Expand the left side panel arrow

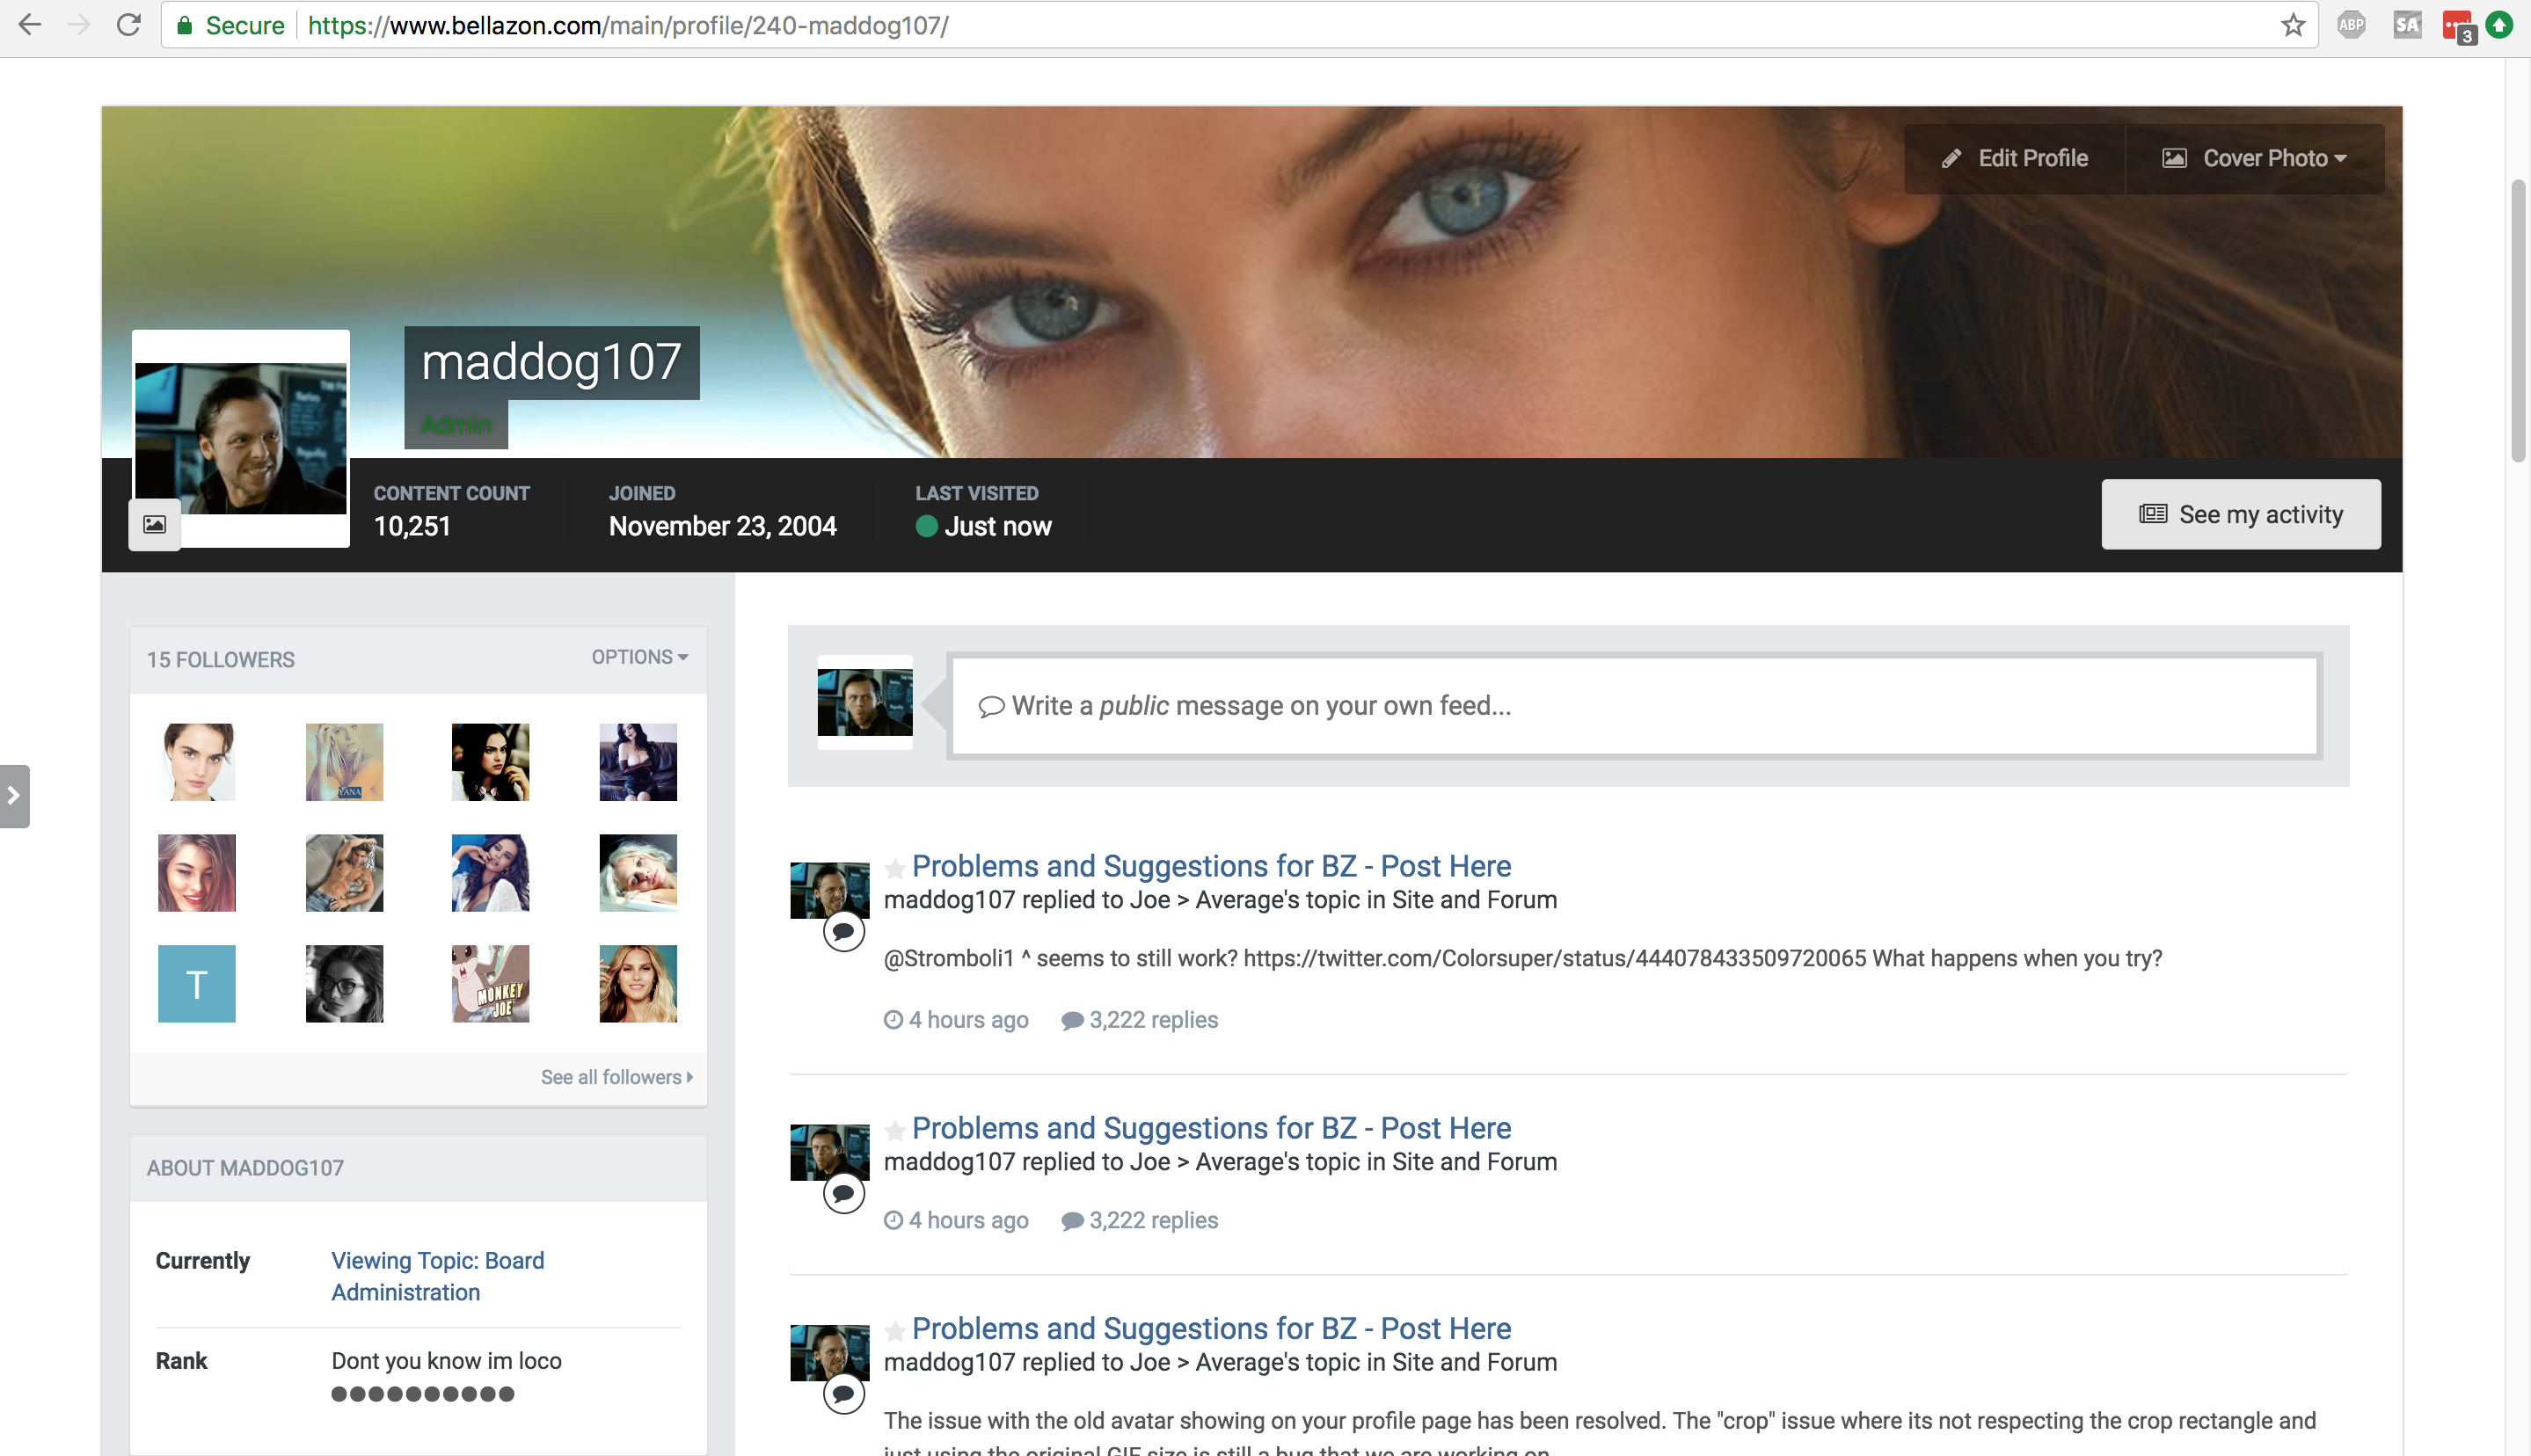[x=14, y=796]
